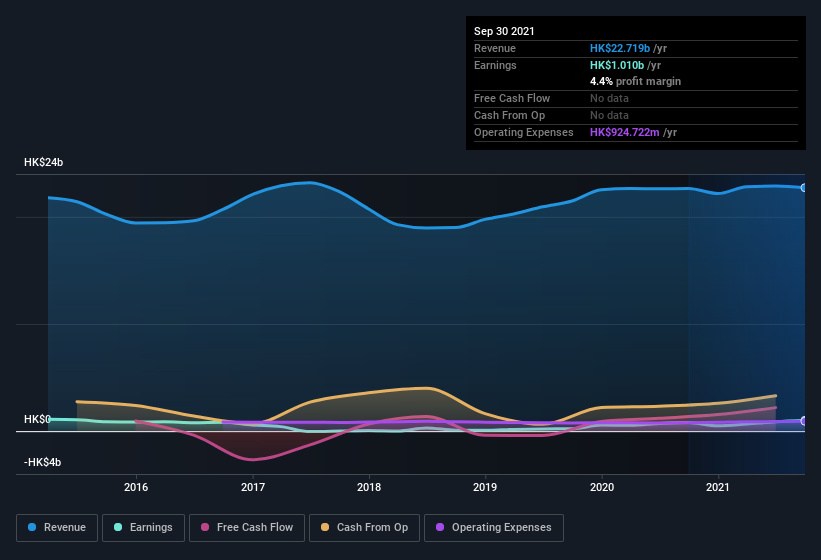Click the 2018 x-axis label

pos(369,487)
